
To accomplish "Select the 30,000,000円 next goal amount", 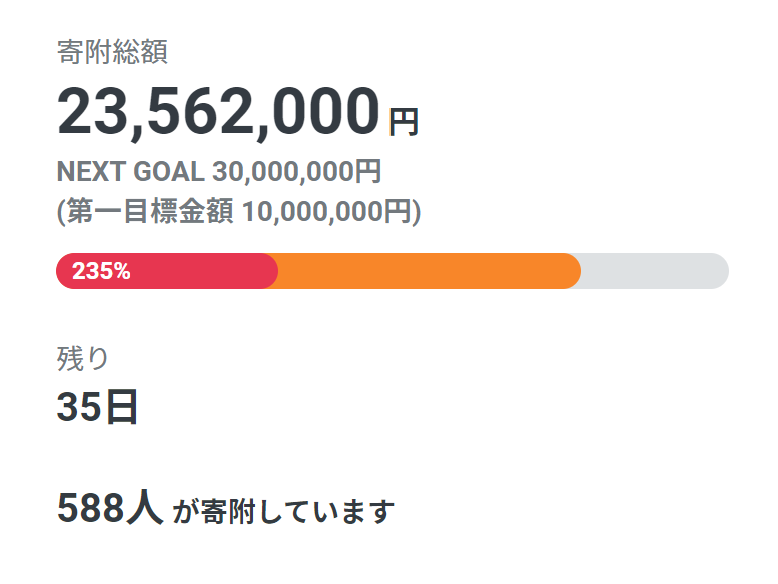I will (x=296, y=172).
